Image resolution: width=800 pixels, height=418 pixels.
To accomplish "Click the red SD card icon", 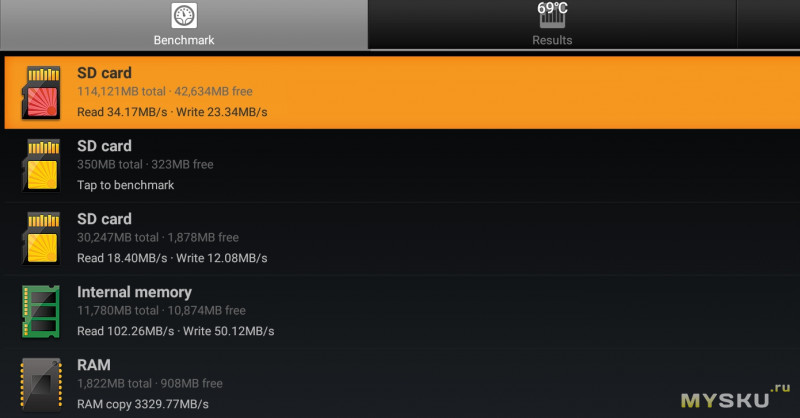I will pyautogui.click(x=41, y=92).
